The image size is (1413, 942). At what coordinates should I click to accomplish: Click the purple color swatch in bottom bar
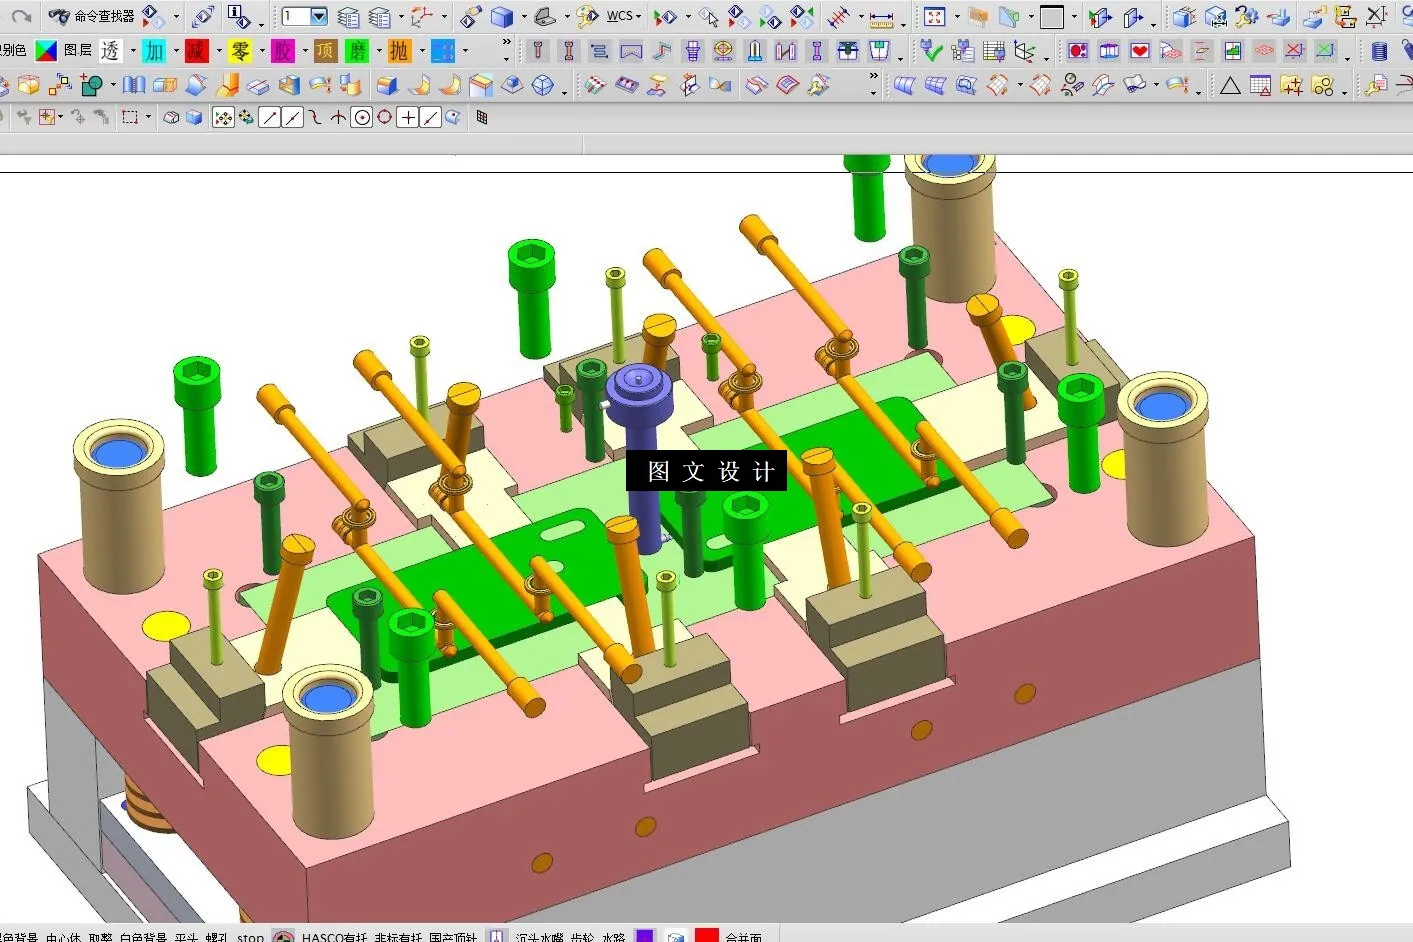[645, 936]
